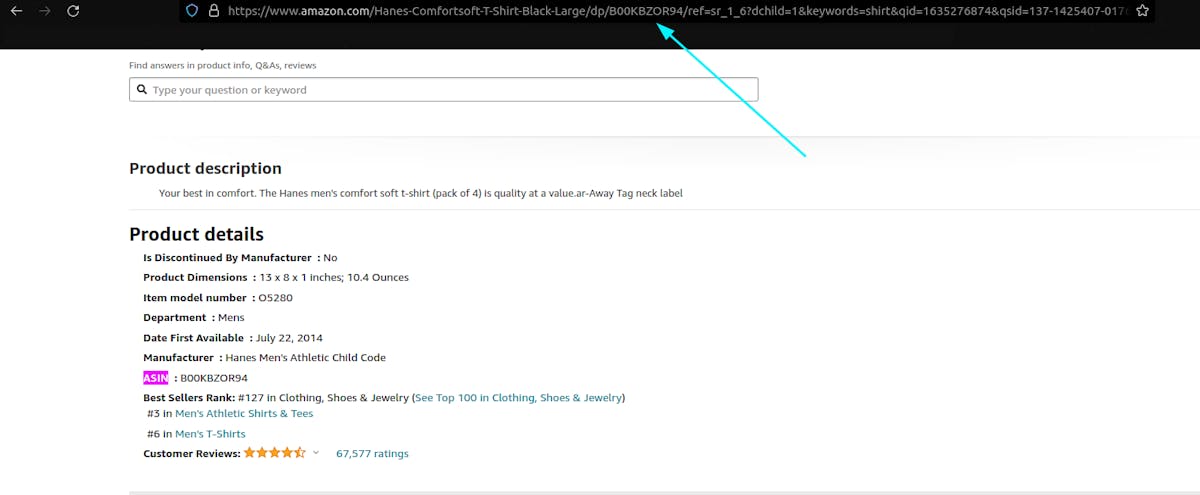
Task: Select the ASIN value B00KBZOR94
Action: 214,378
